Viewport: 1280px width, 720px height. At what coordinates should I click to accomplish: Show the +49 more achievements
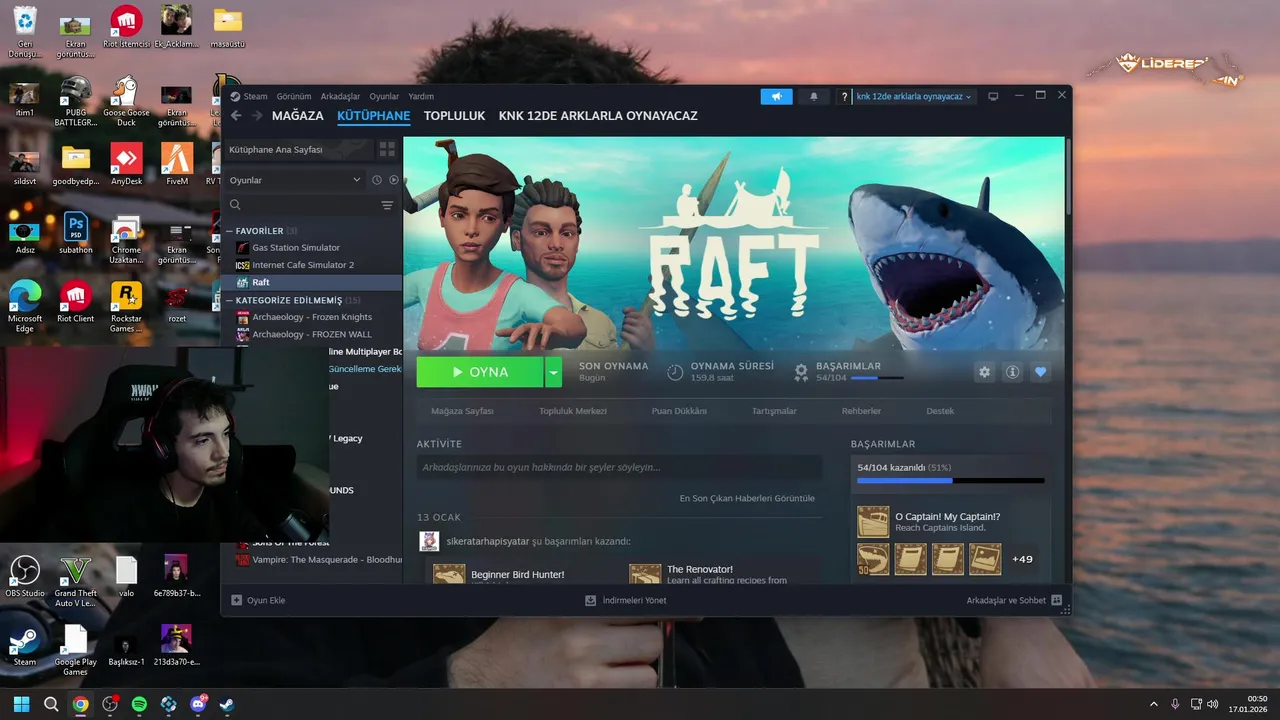click(x=1022, y=559)
